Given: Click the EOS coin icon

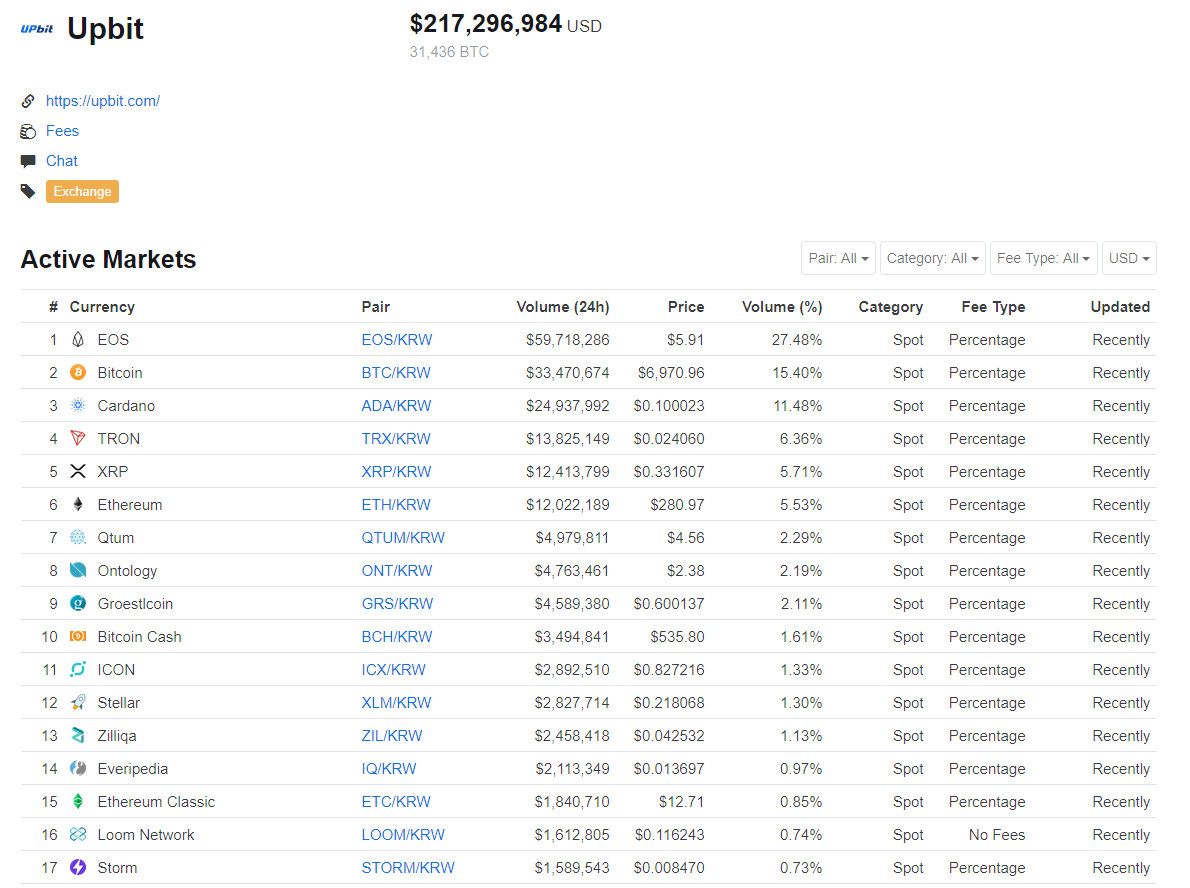Looking at the screenshot, I should click(x=78, y=340).
